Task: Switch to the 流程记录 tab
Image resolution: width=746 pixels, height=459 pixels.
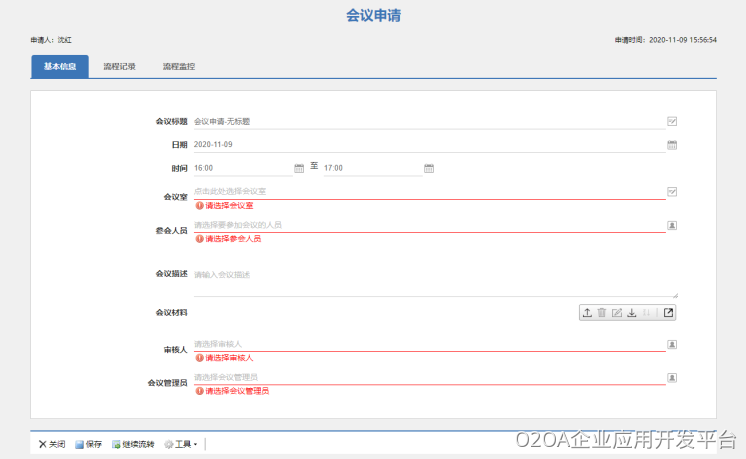Action: tap(119, 67)
